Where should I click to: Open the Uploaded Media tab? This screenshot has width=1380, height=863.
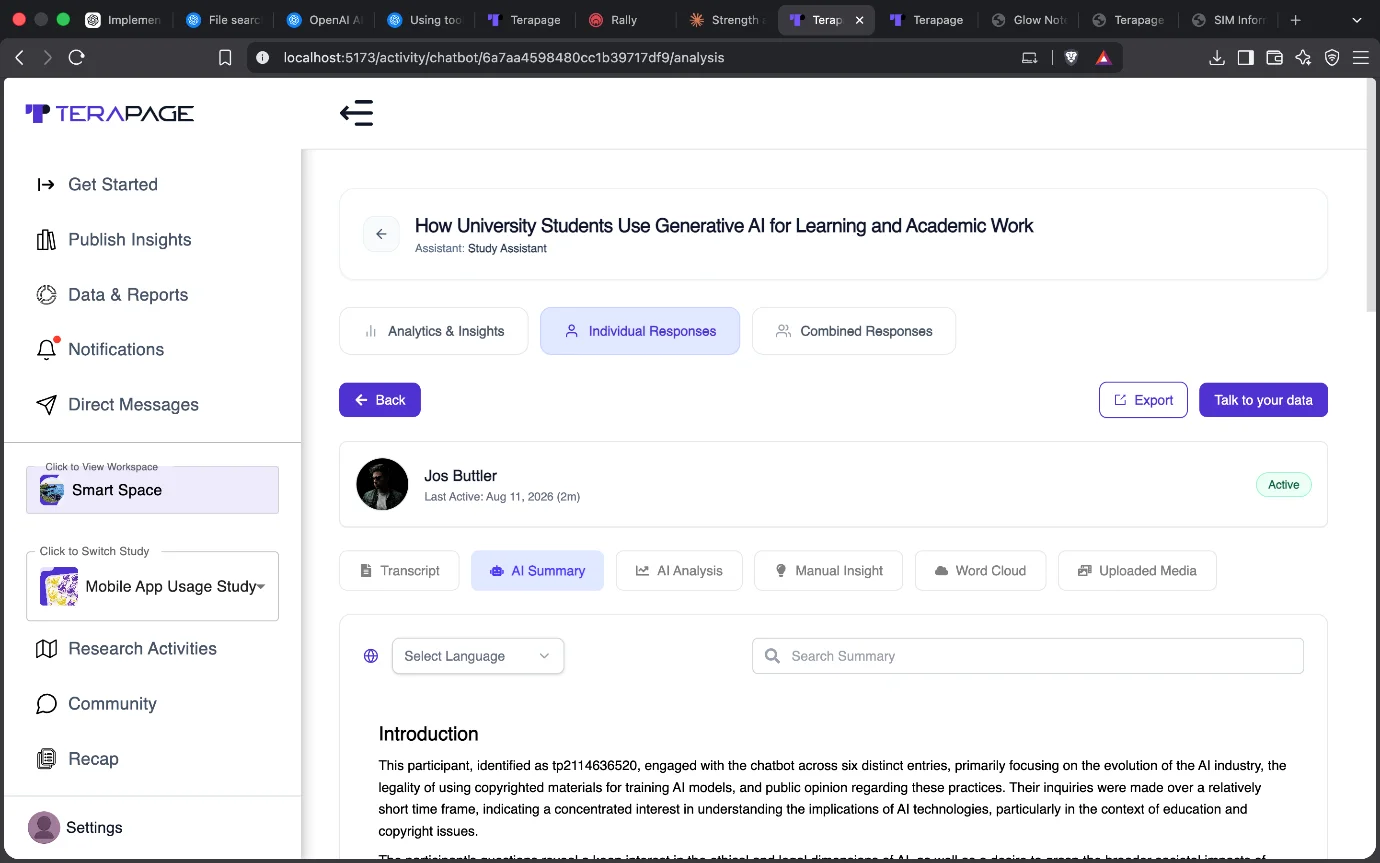(1137, 571)
